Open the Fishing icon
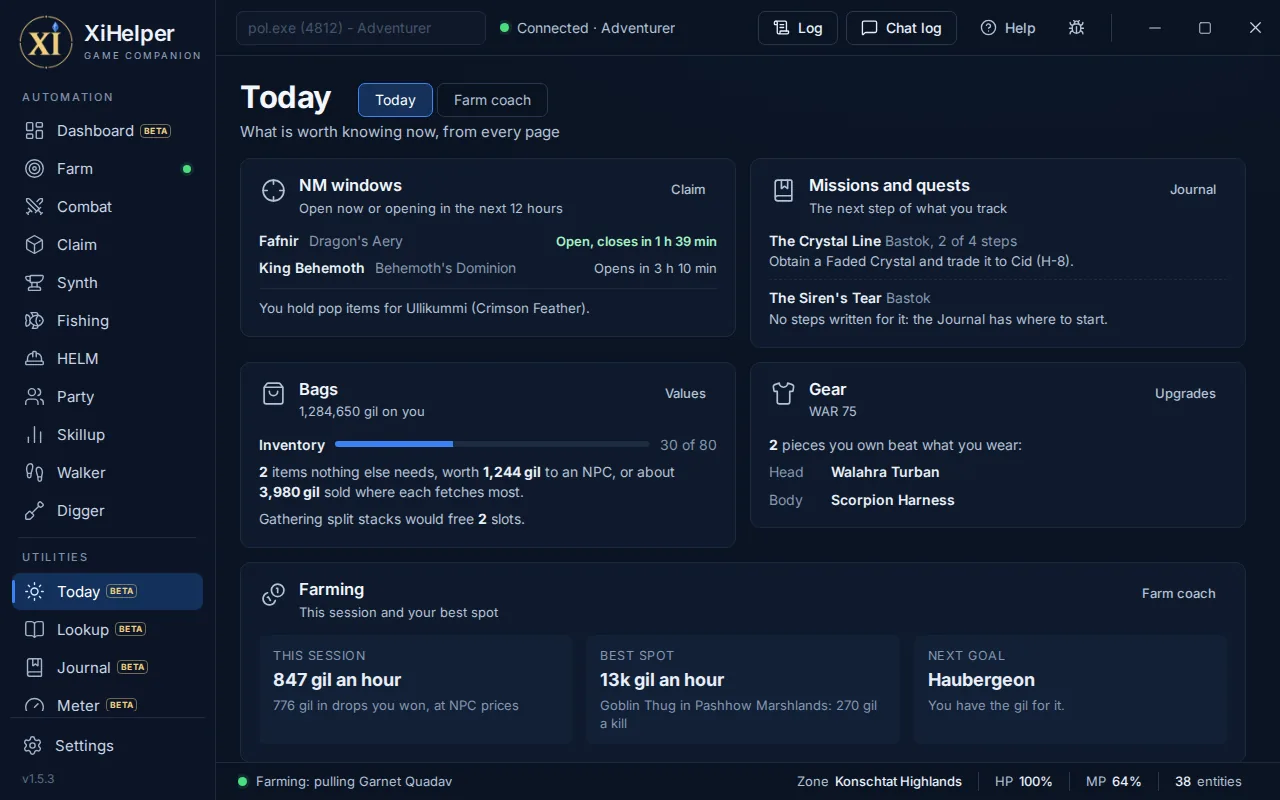 [35, 321]
